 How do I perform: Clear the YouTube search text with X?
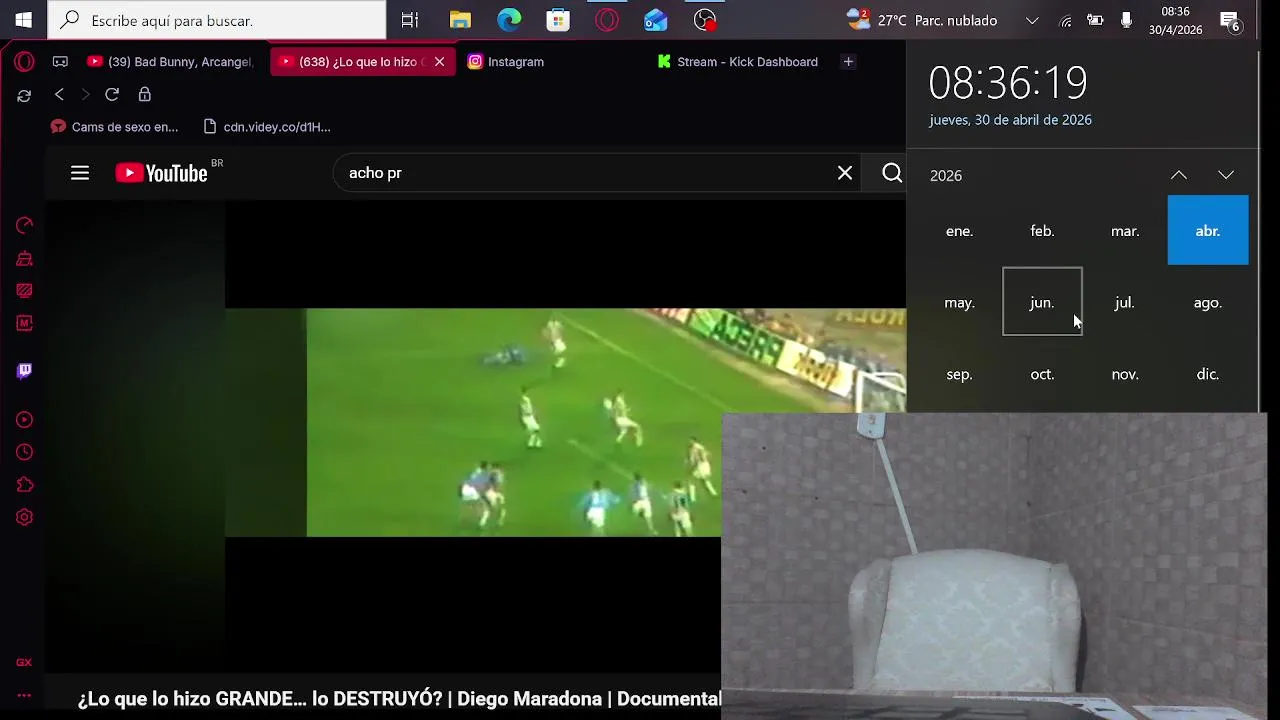pyautogui.click(x=845, y=173)
